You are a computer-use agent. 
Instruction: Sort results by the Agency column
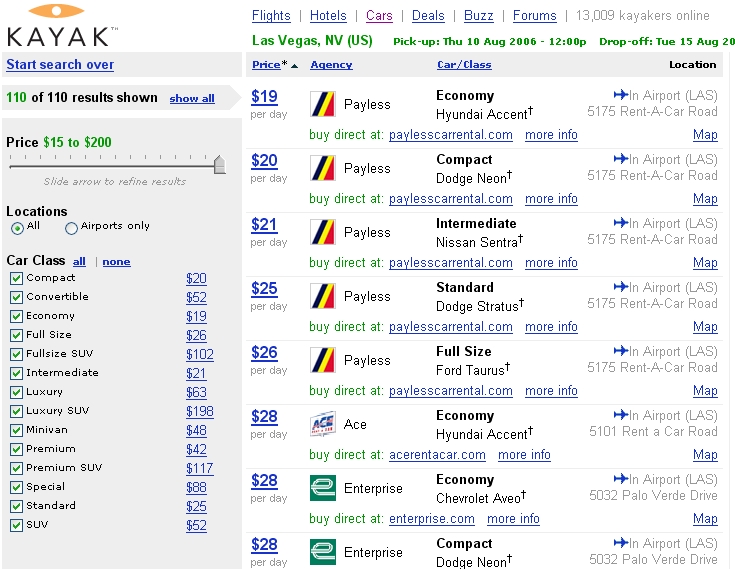[331, 65]
